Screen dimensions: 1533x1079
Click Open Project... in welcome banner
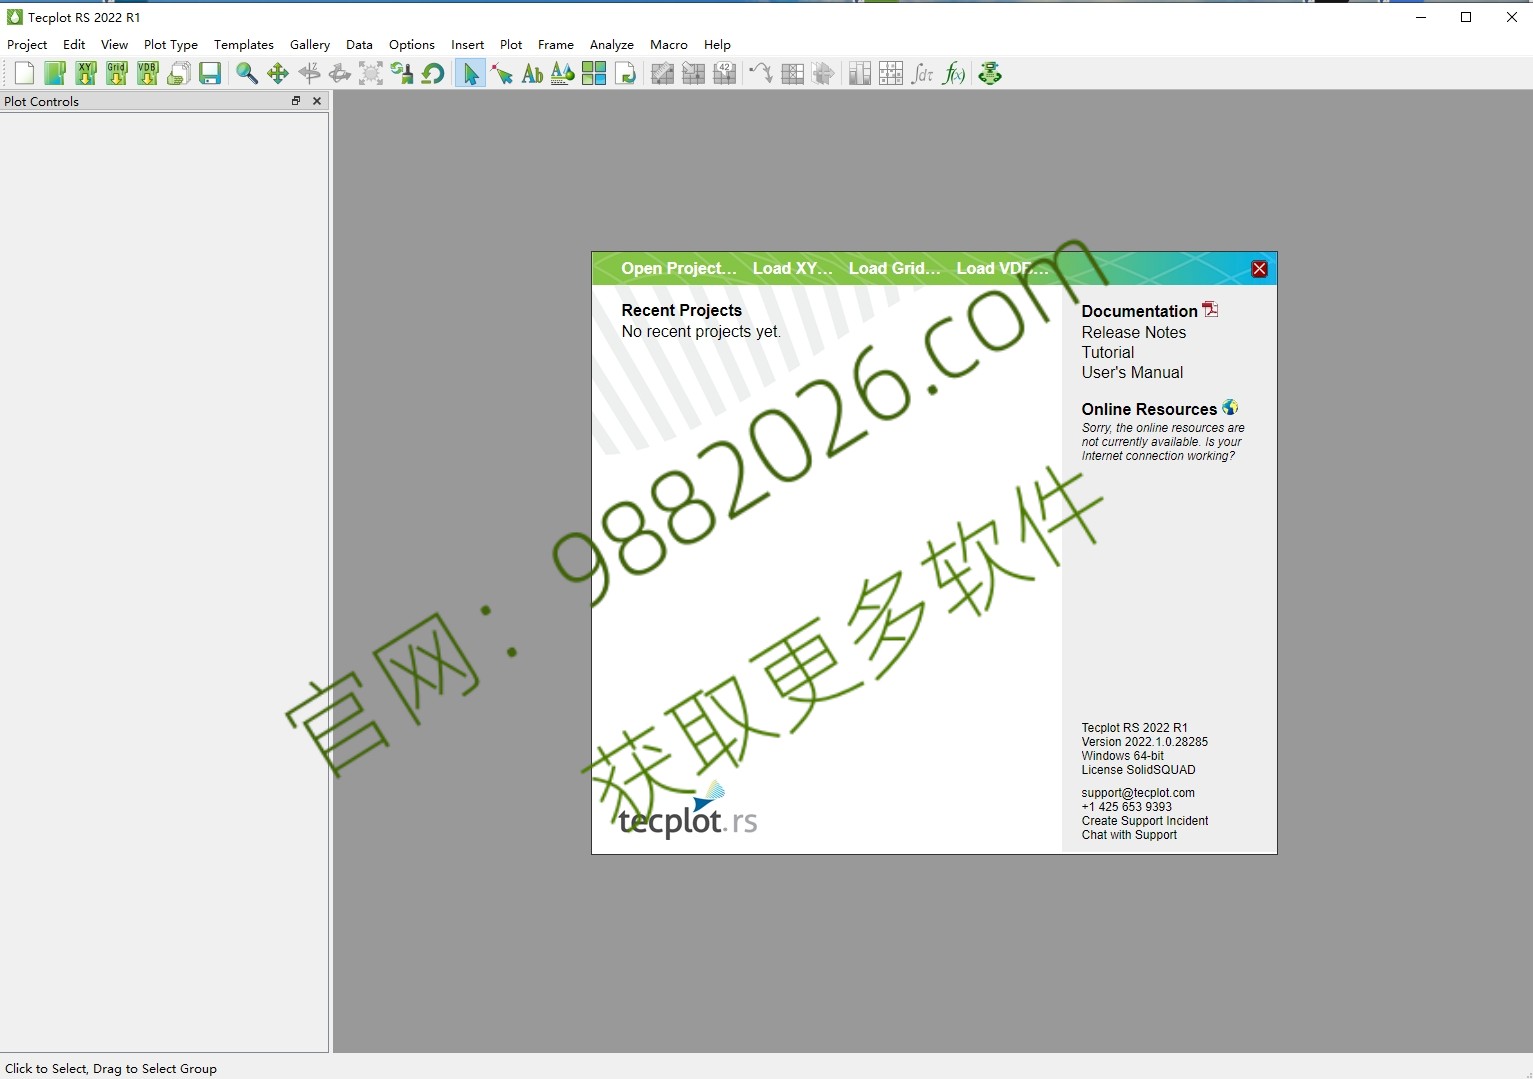[x=678, y=268]
